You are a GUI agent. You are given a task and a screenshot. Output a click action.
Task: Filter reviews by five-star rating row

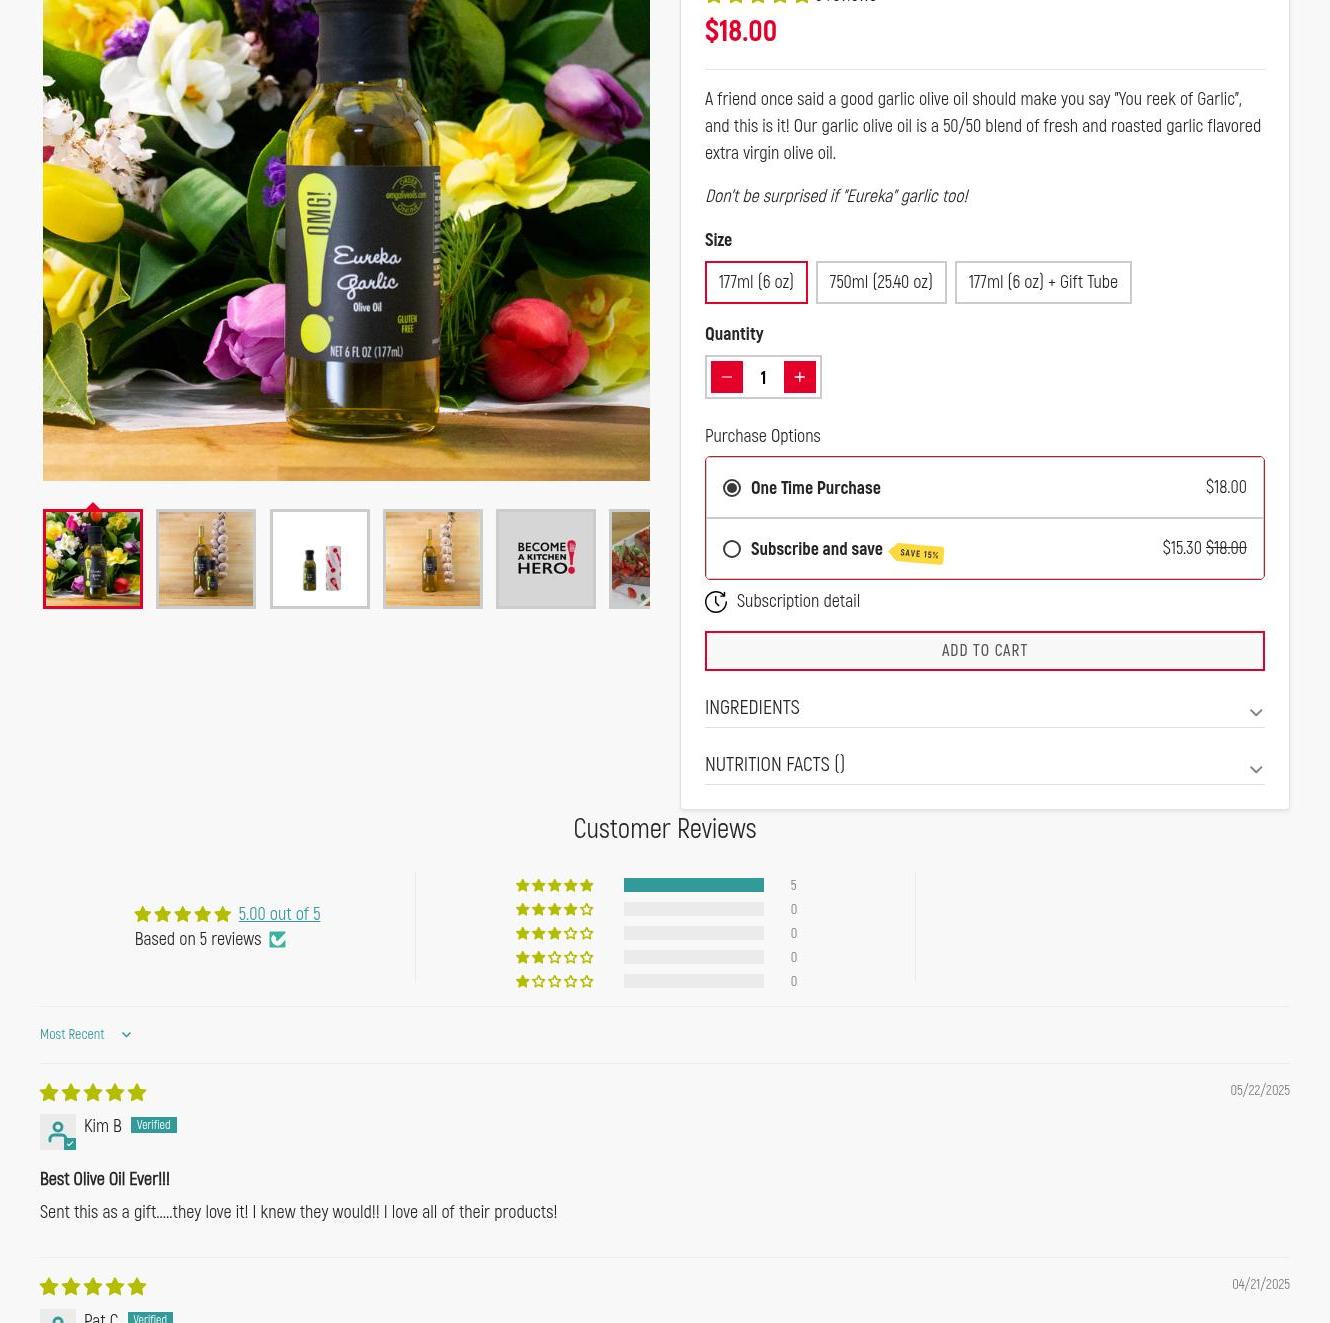pyautogui.click(x=656, y=885)
